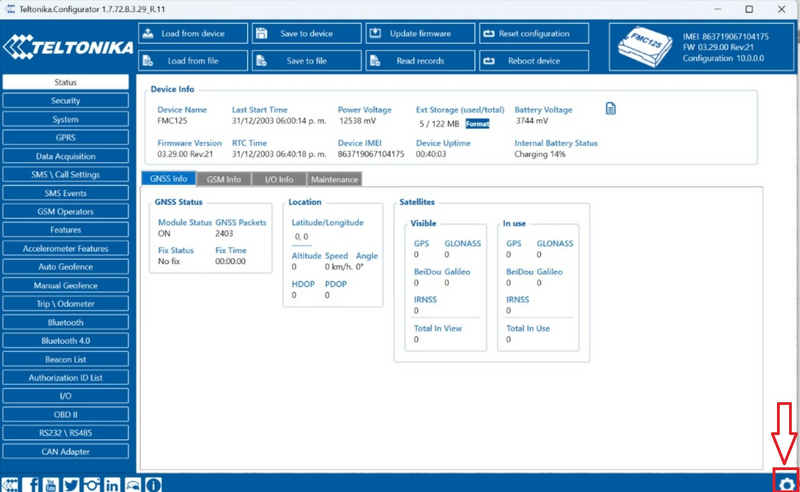Open the YouTube icon in the footer

[51, 484]
